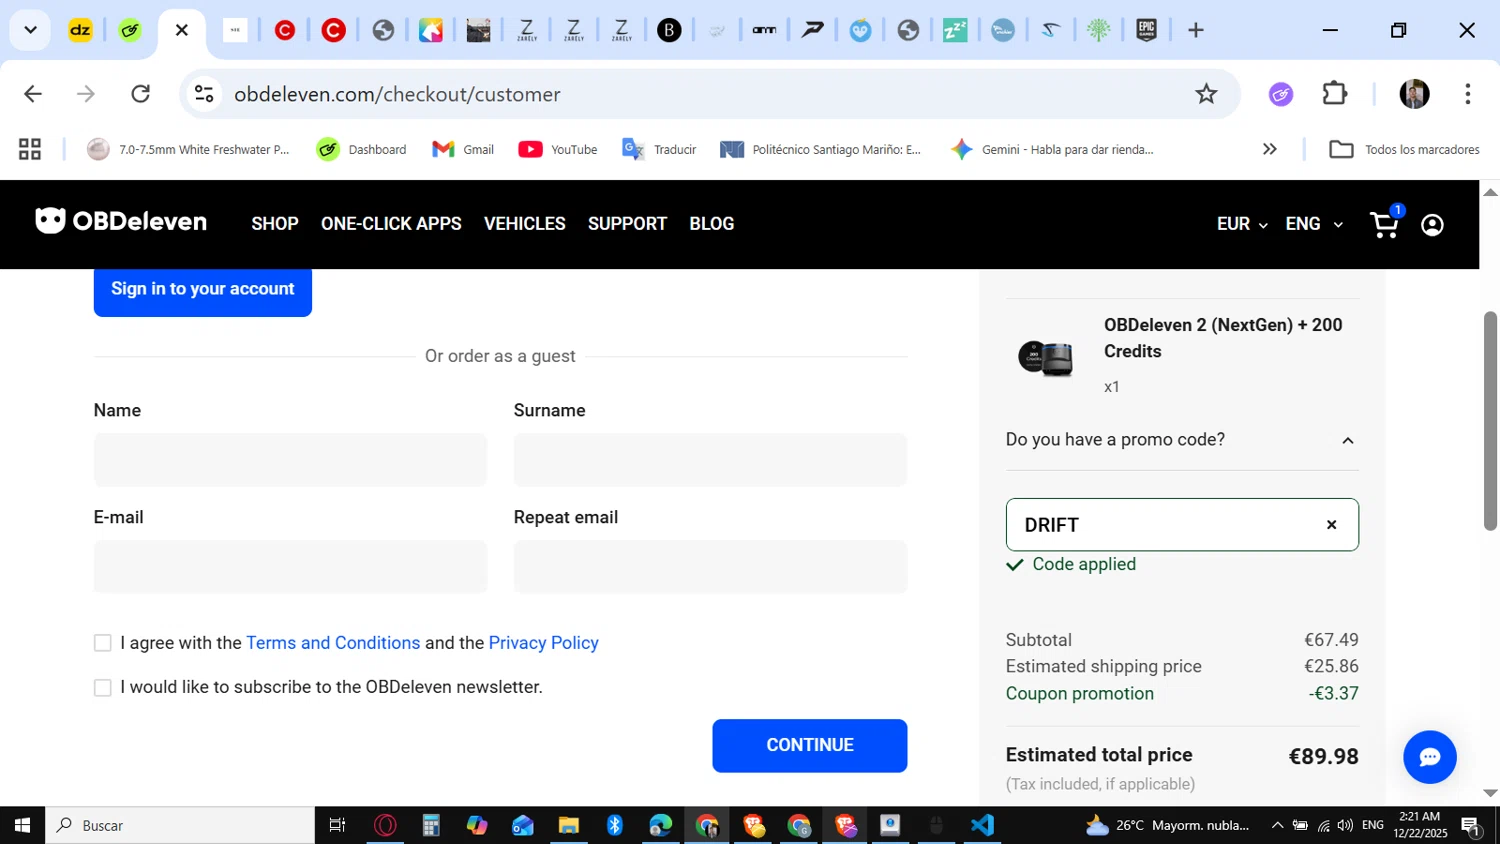Focus the Name input field

coord(290,460)
